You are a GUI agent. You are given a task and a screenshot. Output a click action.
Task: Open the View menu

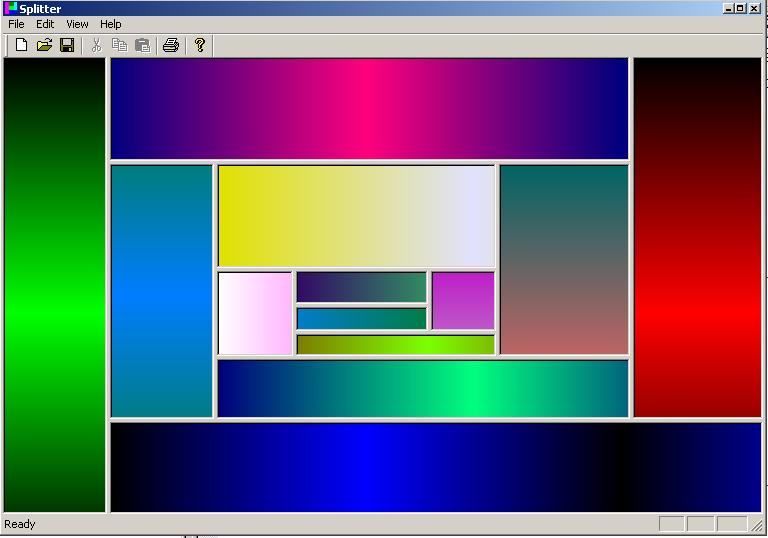tap(77, 24)
